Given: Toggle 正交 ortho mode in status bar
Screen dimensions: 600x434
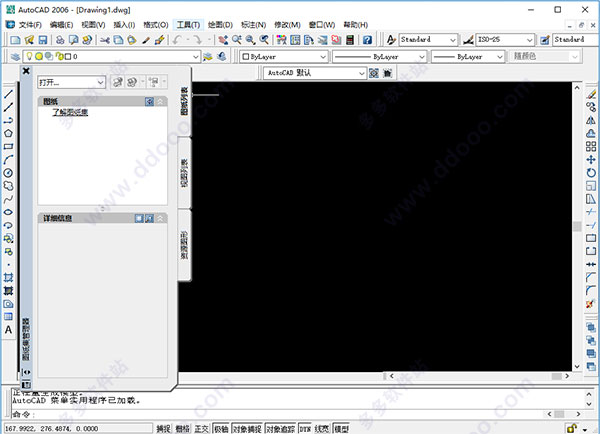Looking at the screenshot, I should pyautogui.click(x=202, y=429).
